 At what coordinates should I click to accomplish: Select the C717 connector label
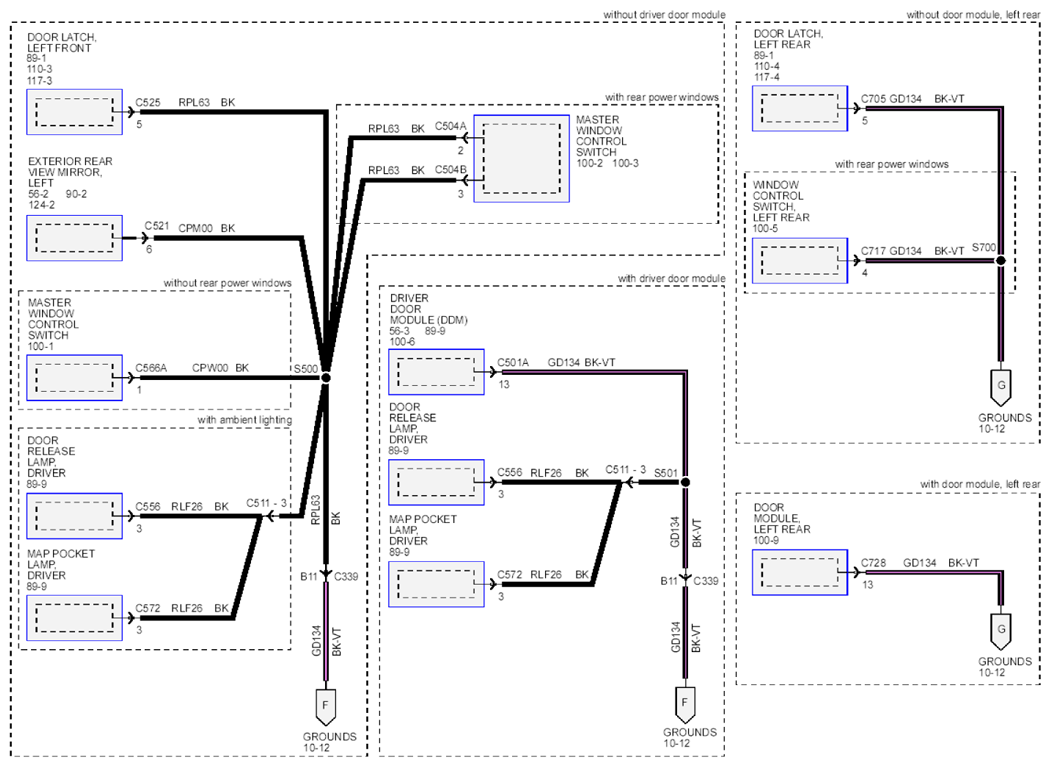pos(873,251)
